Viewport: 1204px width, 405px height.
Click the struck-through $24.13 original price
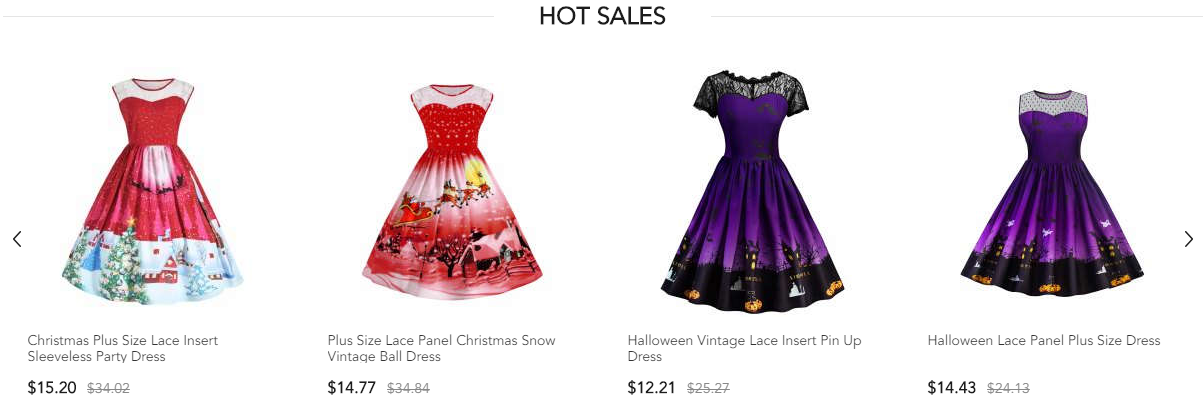(1009, 388)
